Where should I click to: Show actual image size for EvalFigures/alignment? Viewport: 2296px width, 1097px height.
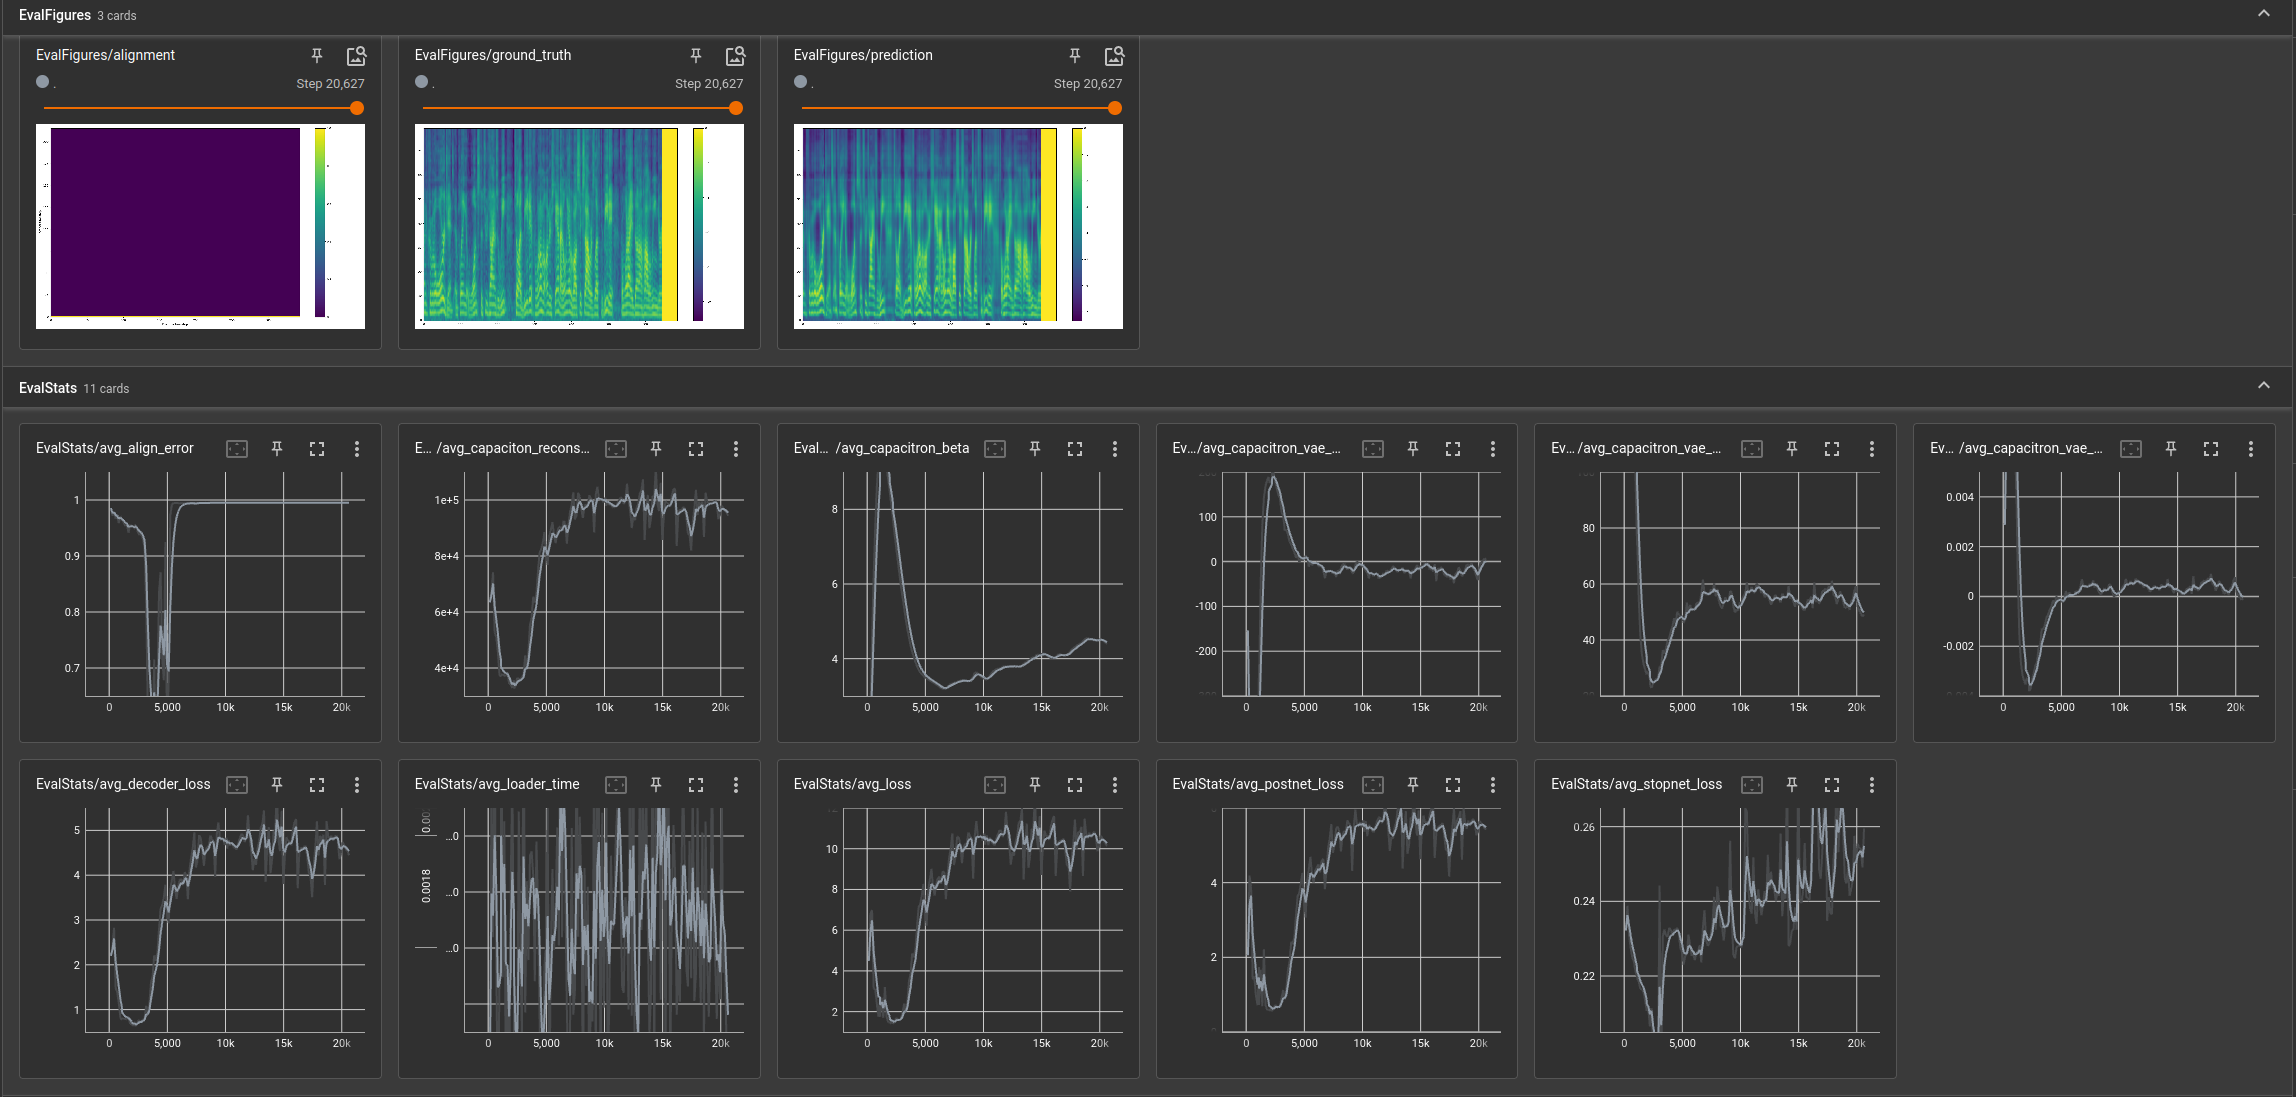pos(356,55)
